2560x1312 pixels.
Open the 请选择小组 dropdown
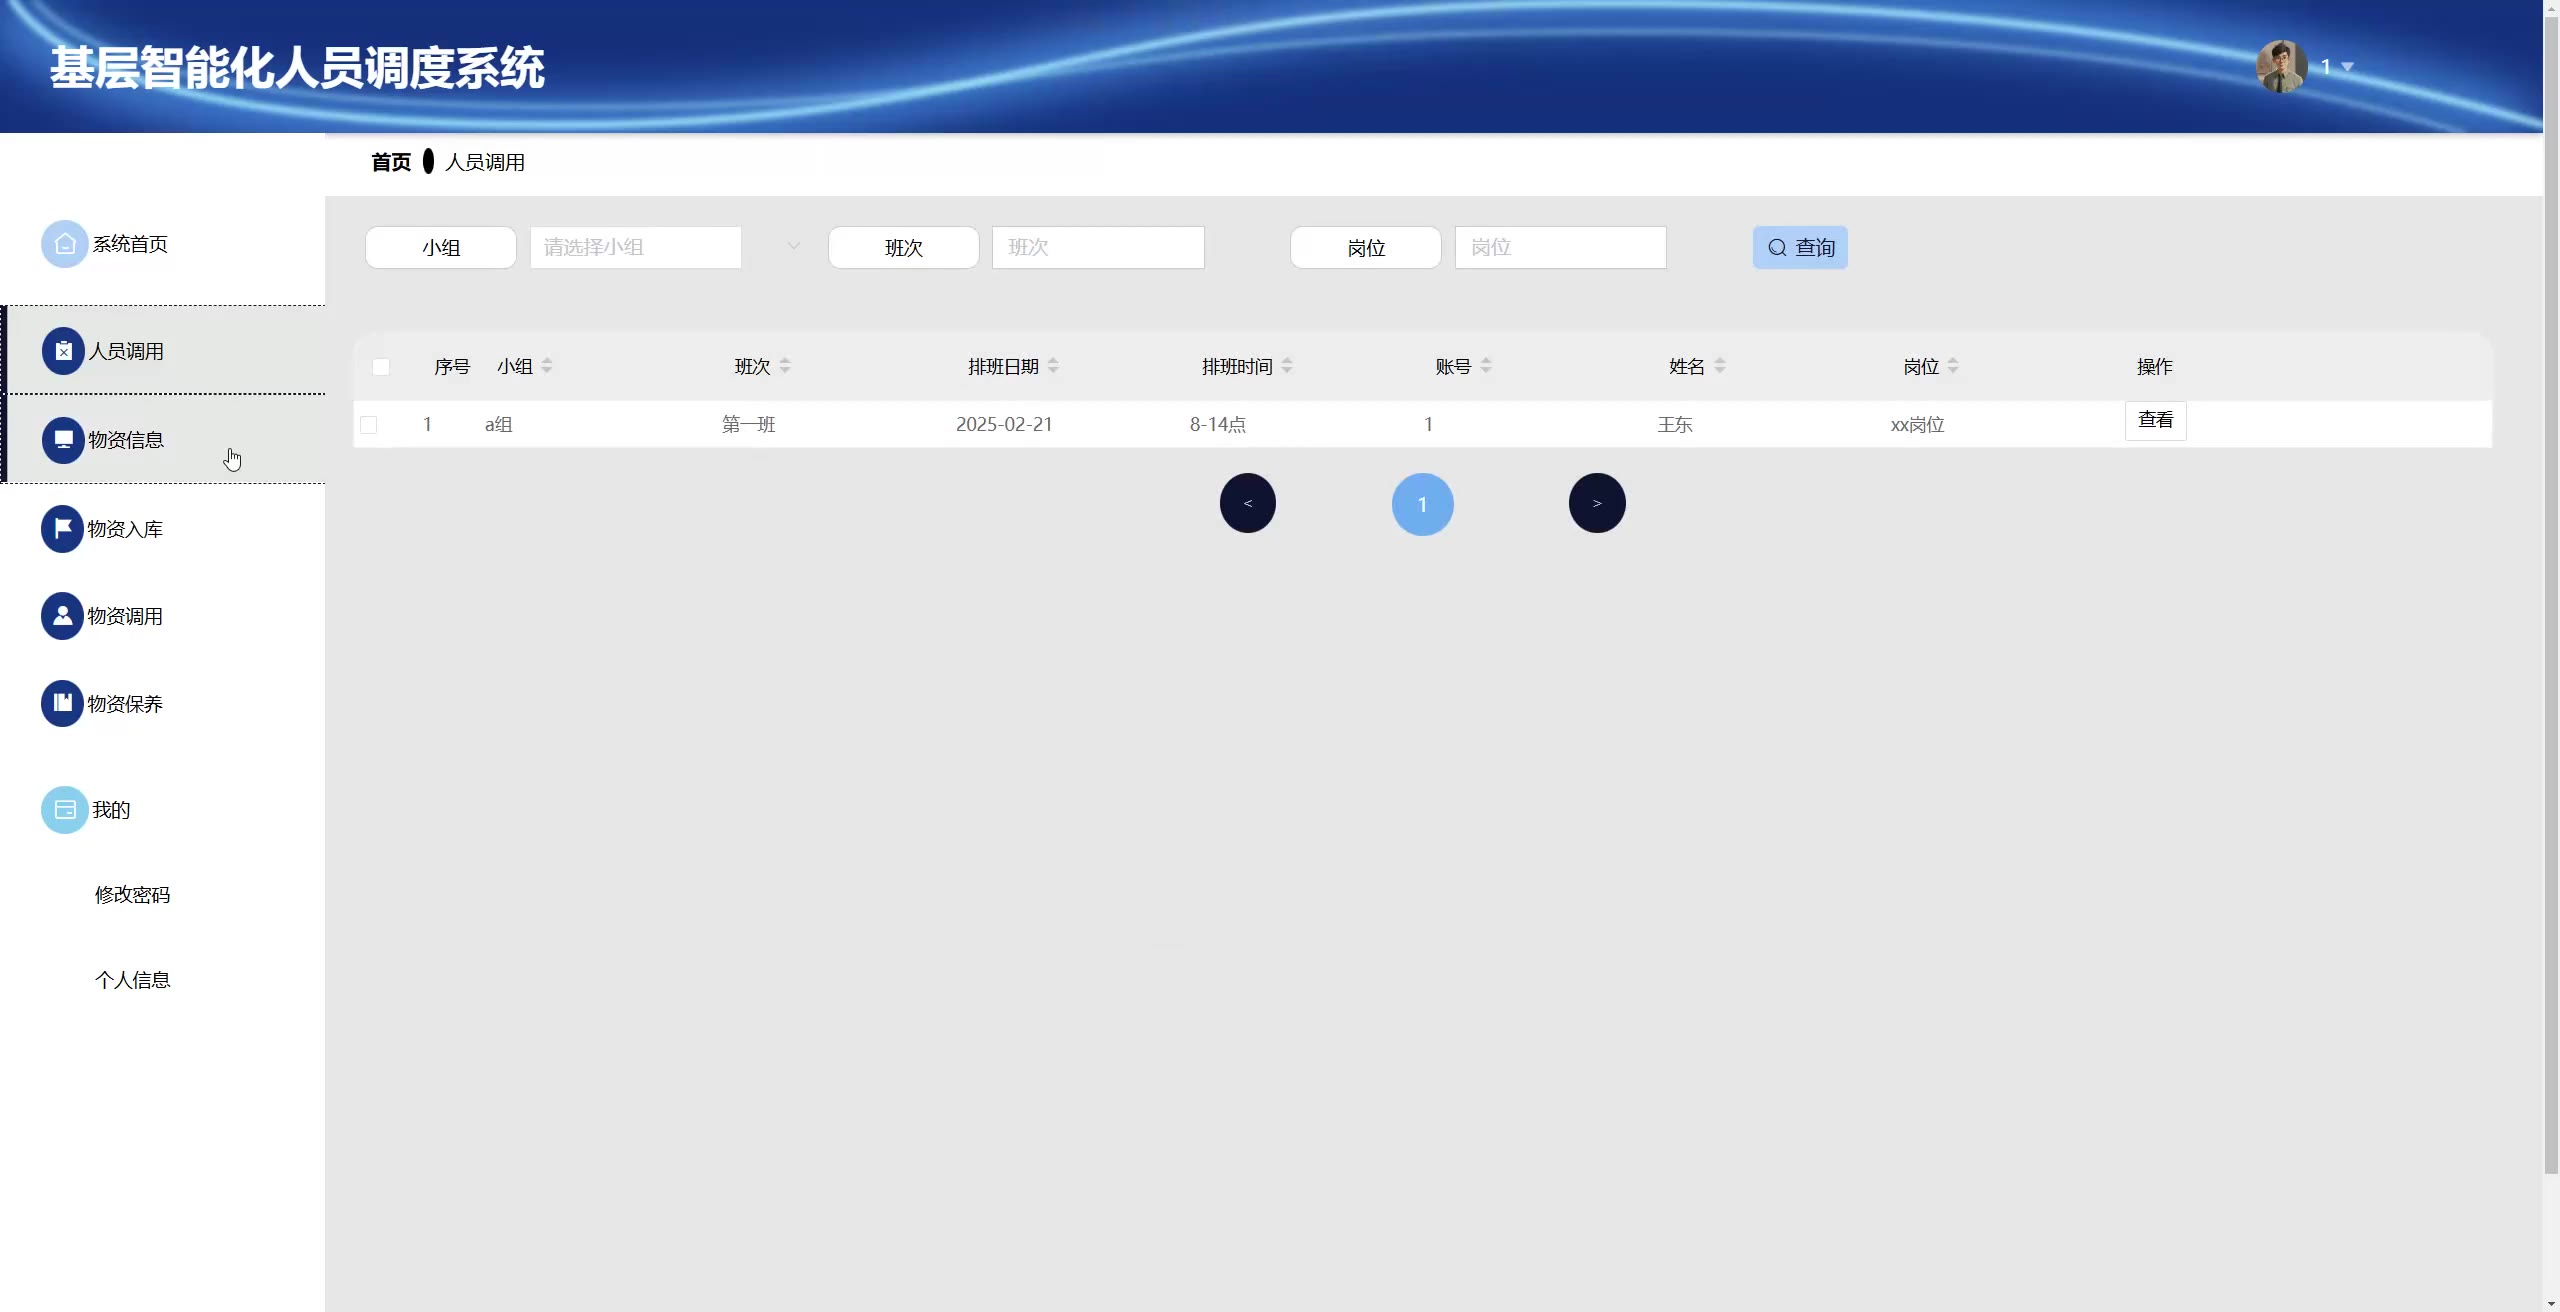pos(636,247)
